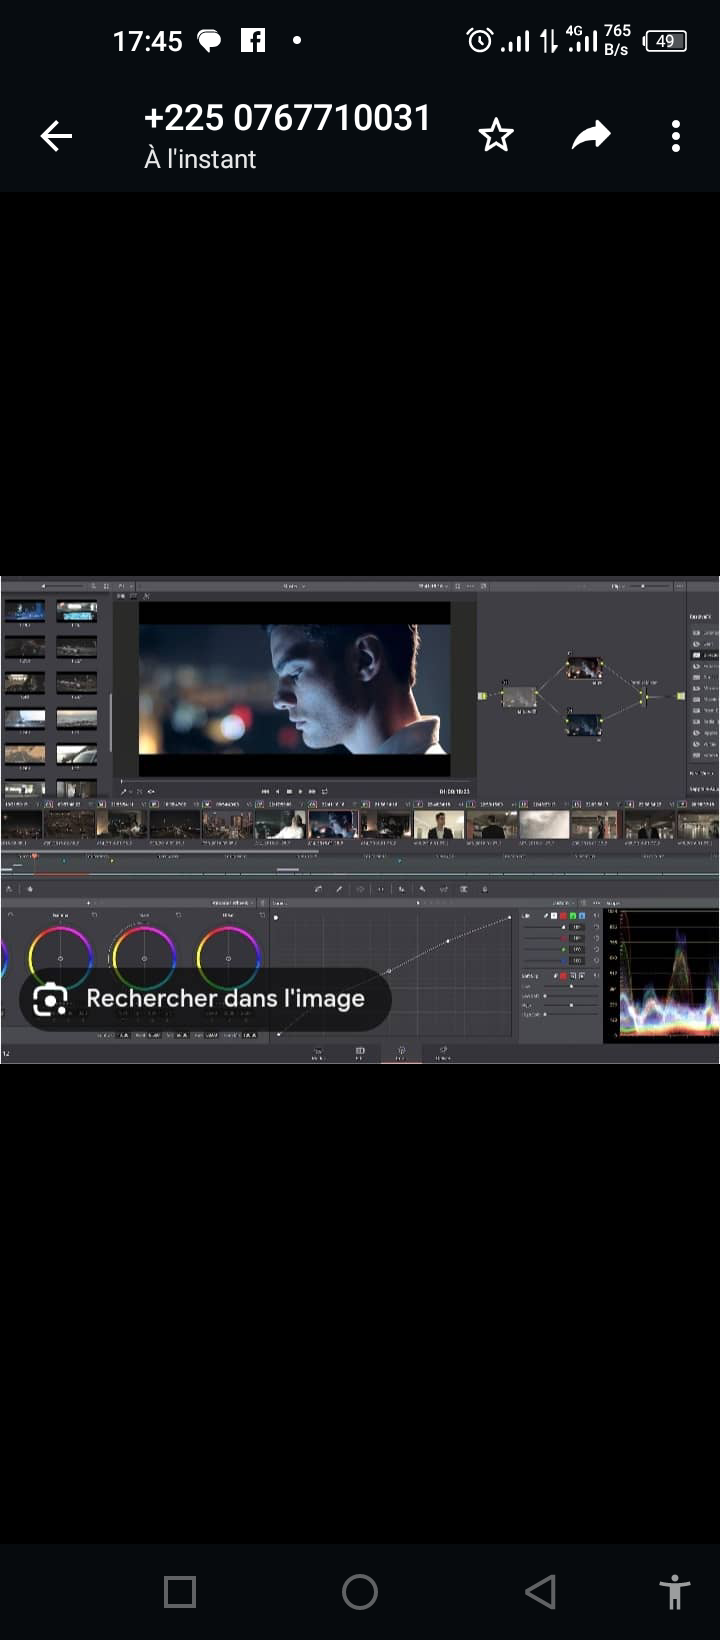The image size is (720, 1640).
Task: Toggle the loop playback icon
Action: tap(324, 791)
